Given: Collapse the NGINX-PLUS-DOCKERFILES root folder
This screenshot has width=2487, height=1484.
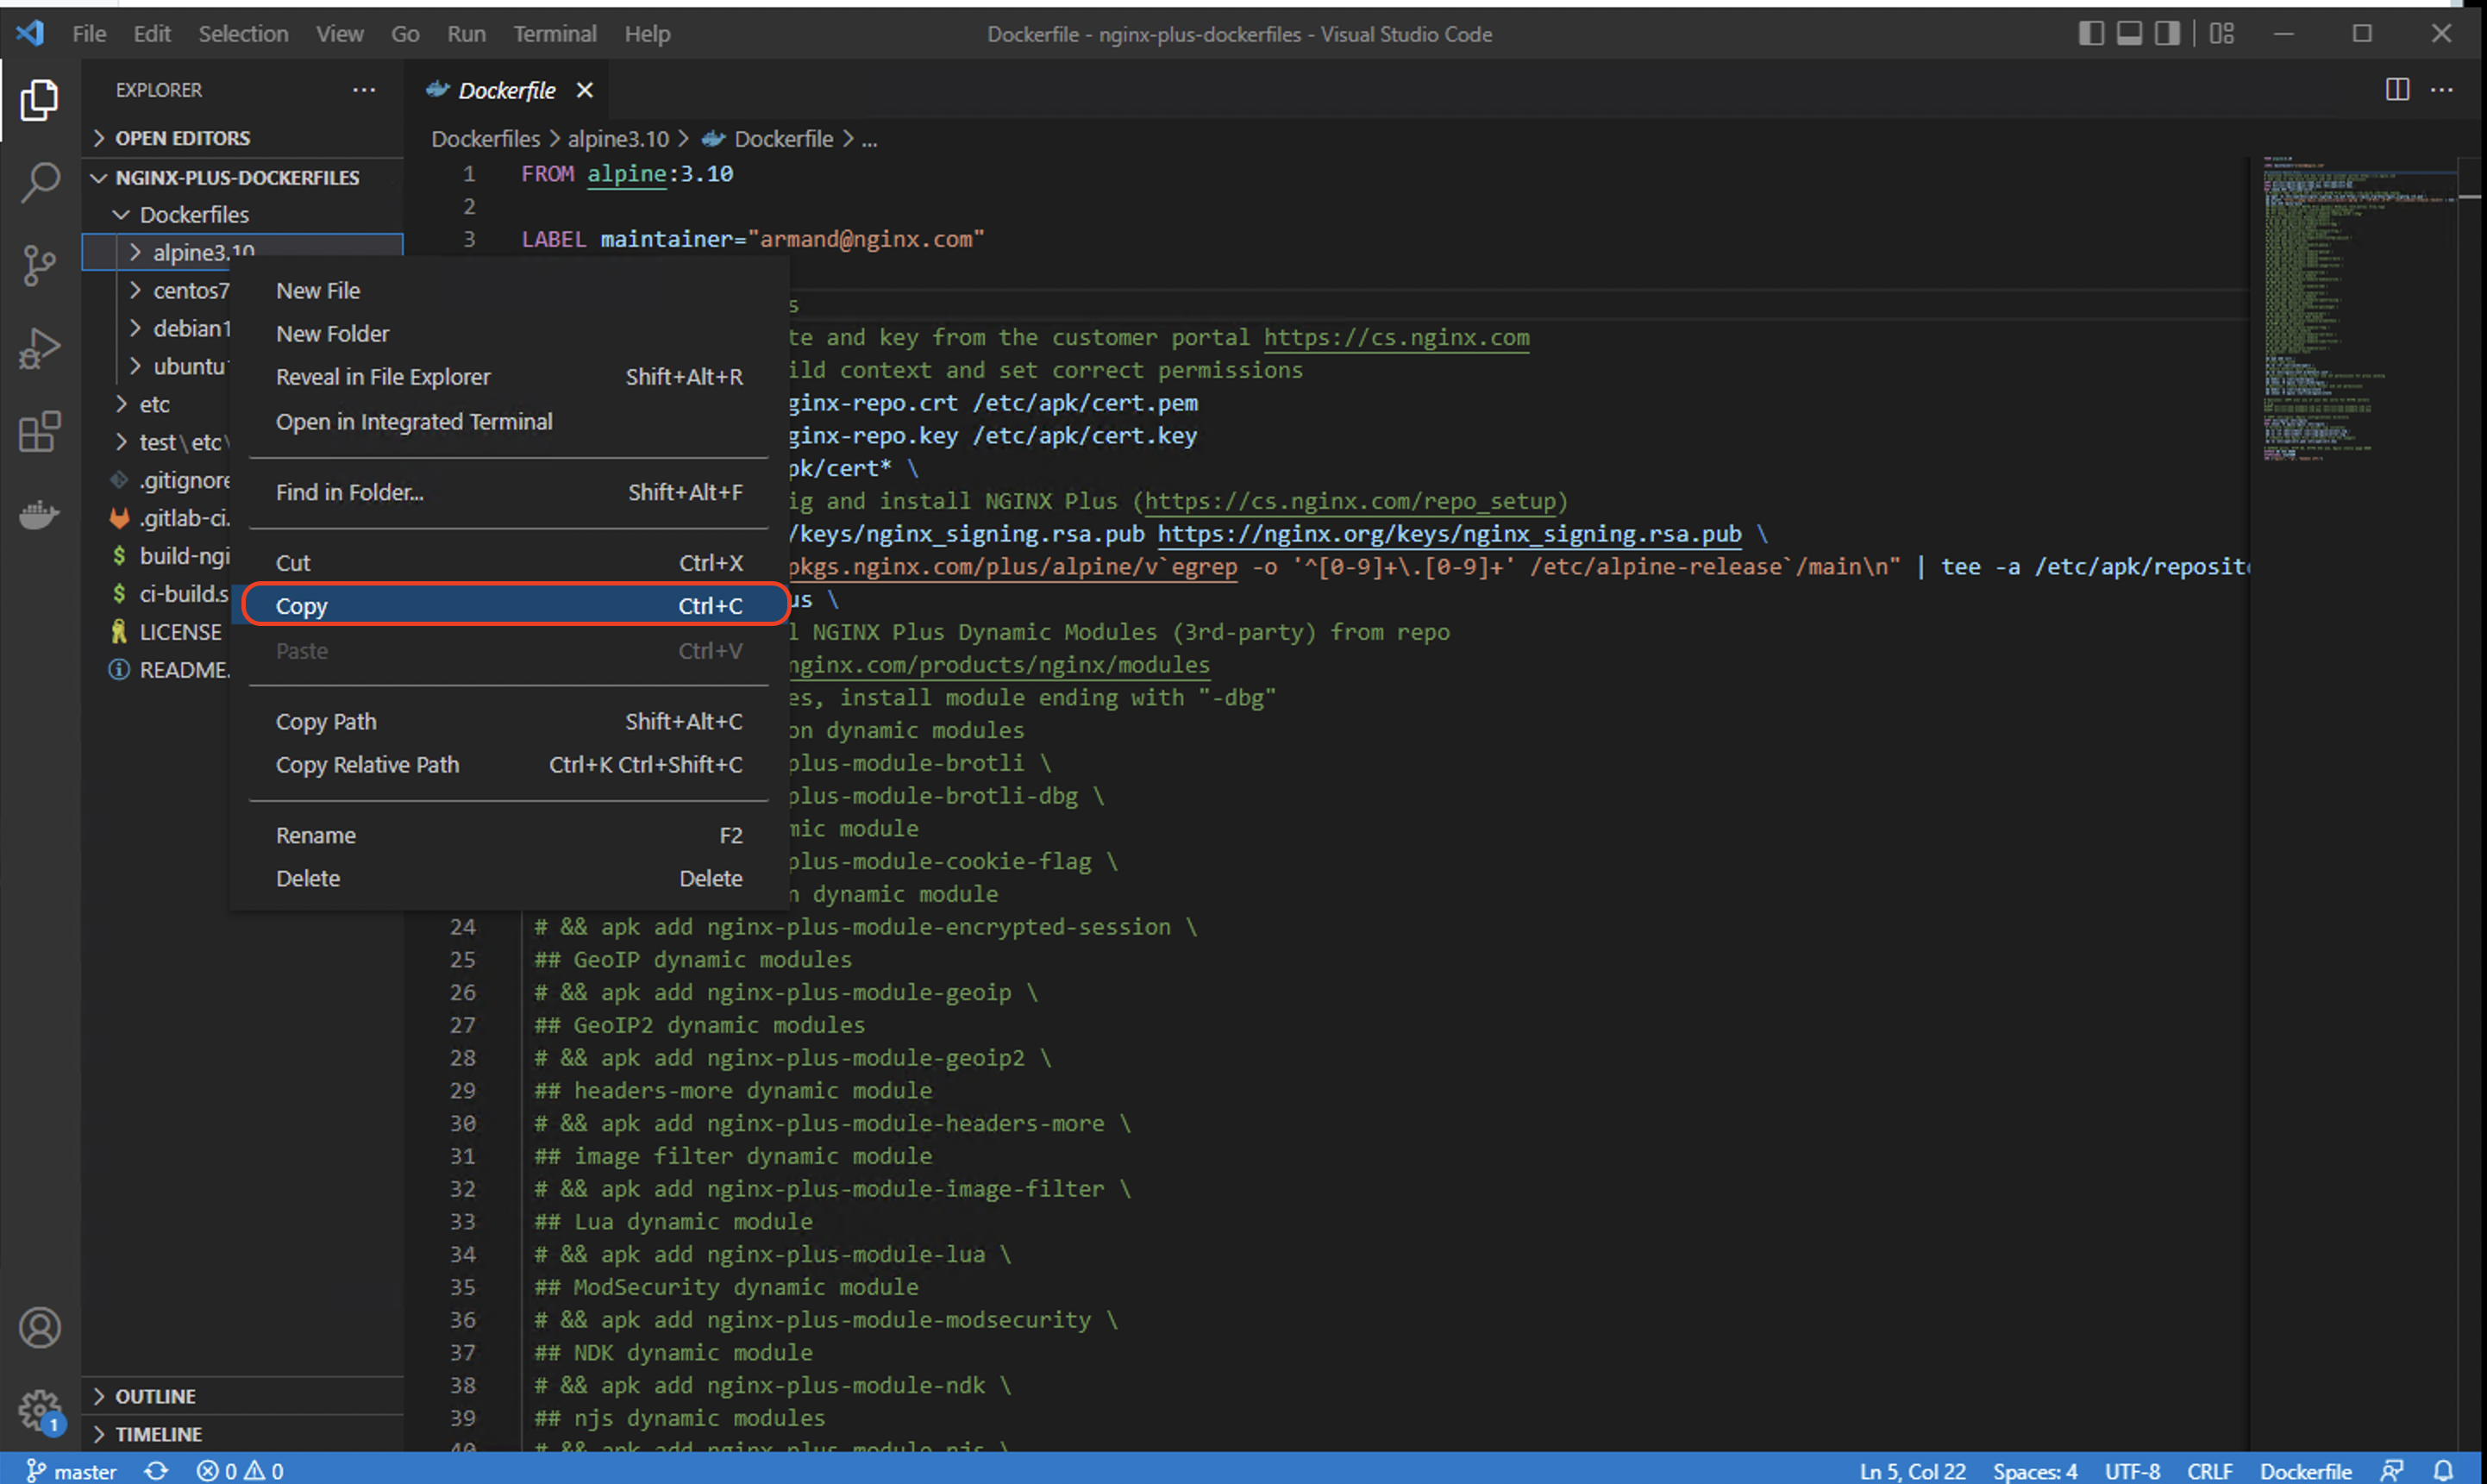Looking at the screenshot, I should (242, 177).
